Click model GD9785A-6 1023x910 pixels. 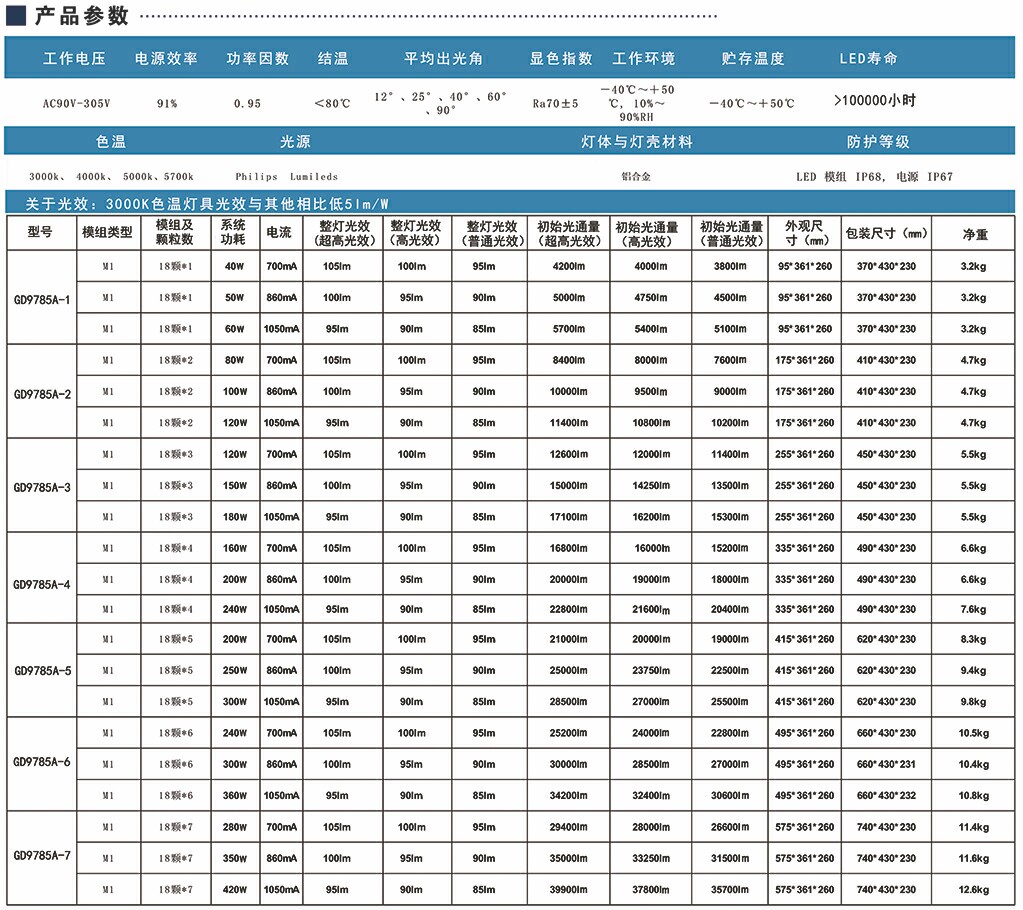pyautogui.click(x=42, y=761)
